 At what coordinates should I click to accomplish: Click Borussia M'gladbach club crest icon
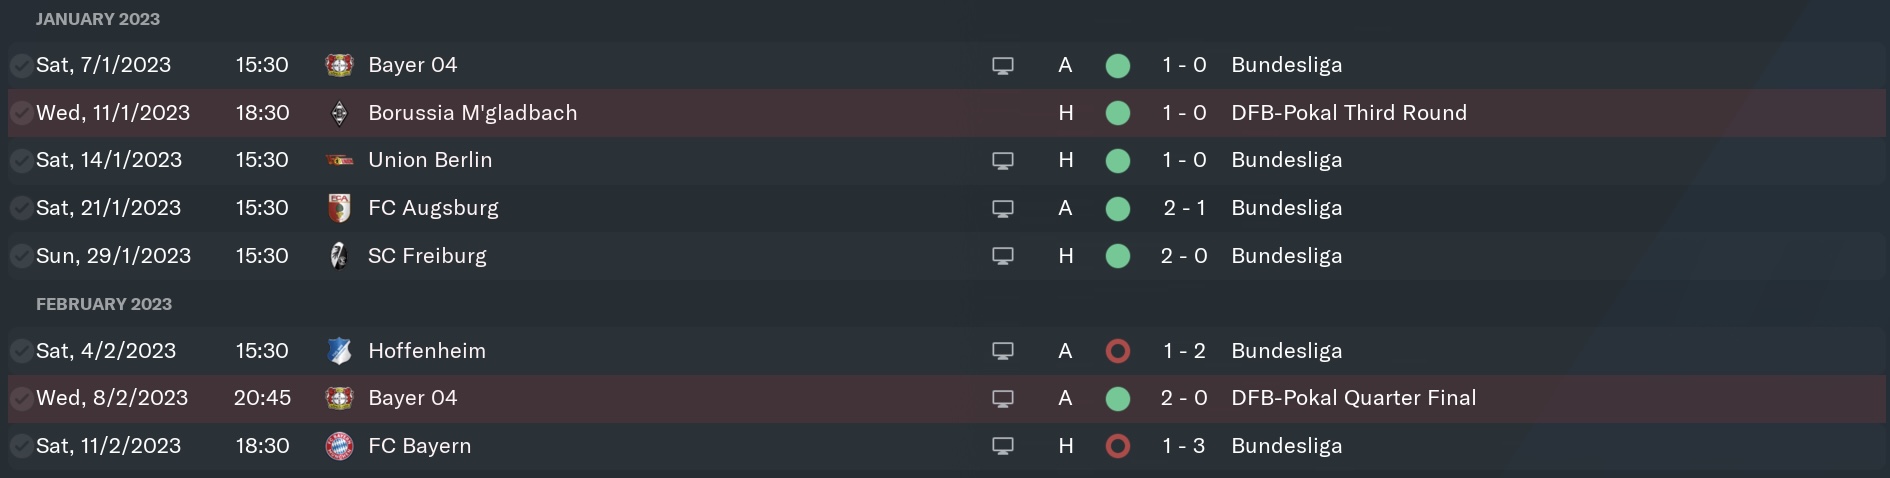click(339, 113)
